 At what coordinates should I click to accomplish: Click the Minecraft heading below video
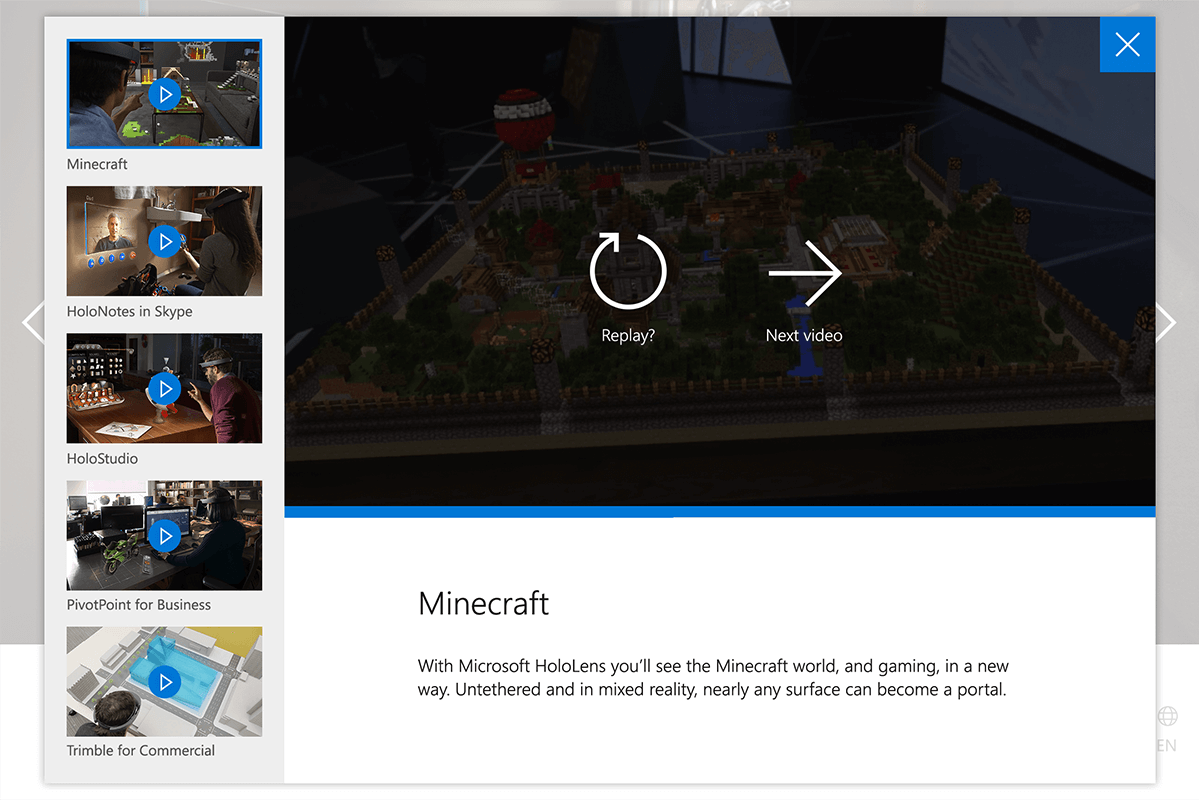point(483,603)
